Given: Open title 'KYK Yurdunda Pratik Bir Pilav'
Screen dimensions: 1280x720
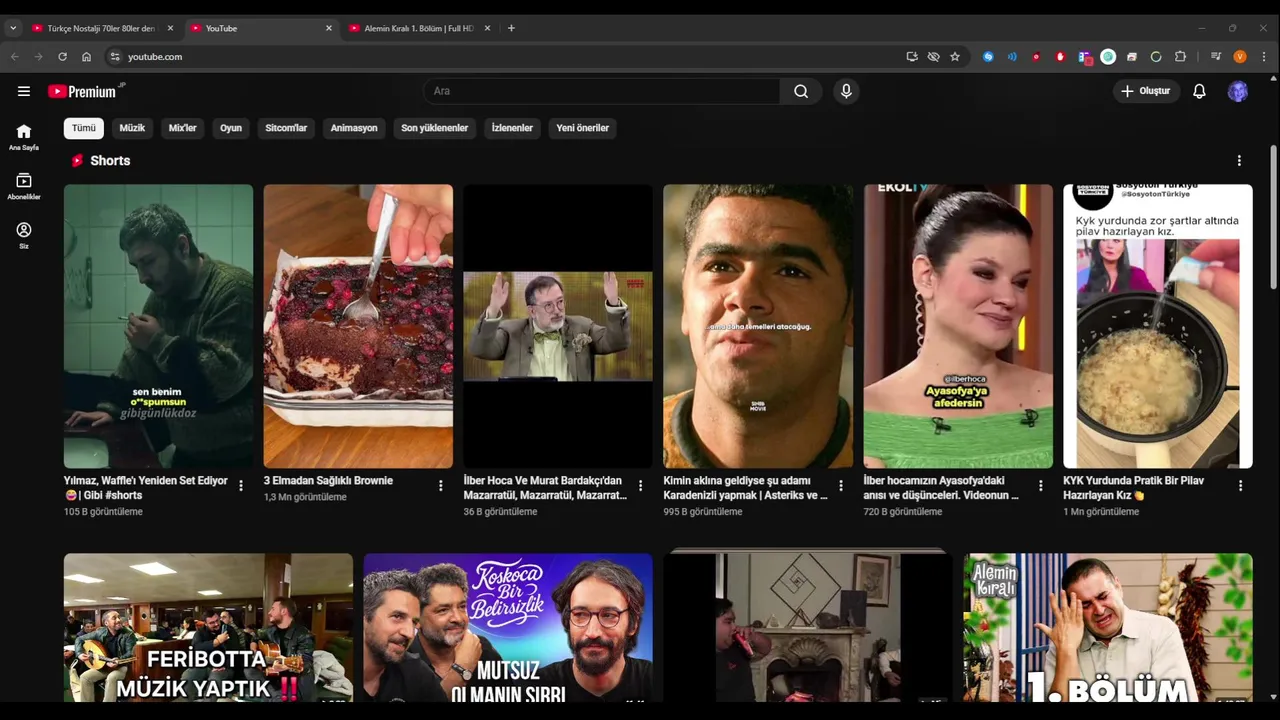Looking at the screenshot, I should click(x=1134, y=488).
